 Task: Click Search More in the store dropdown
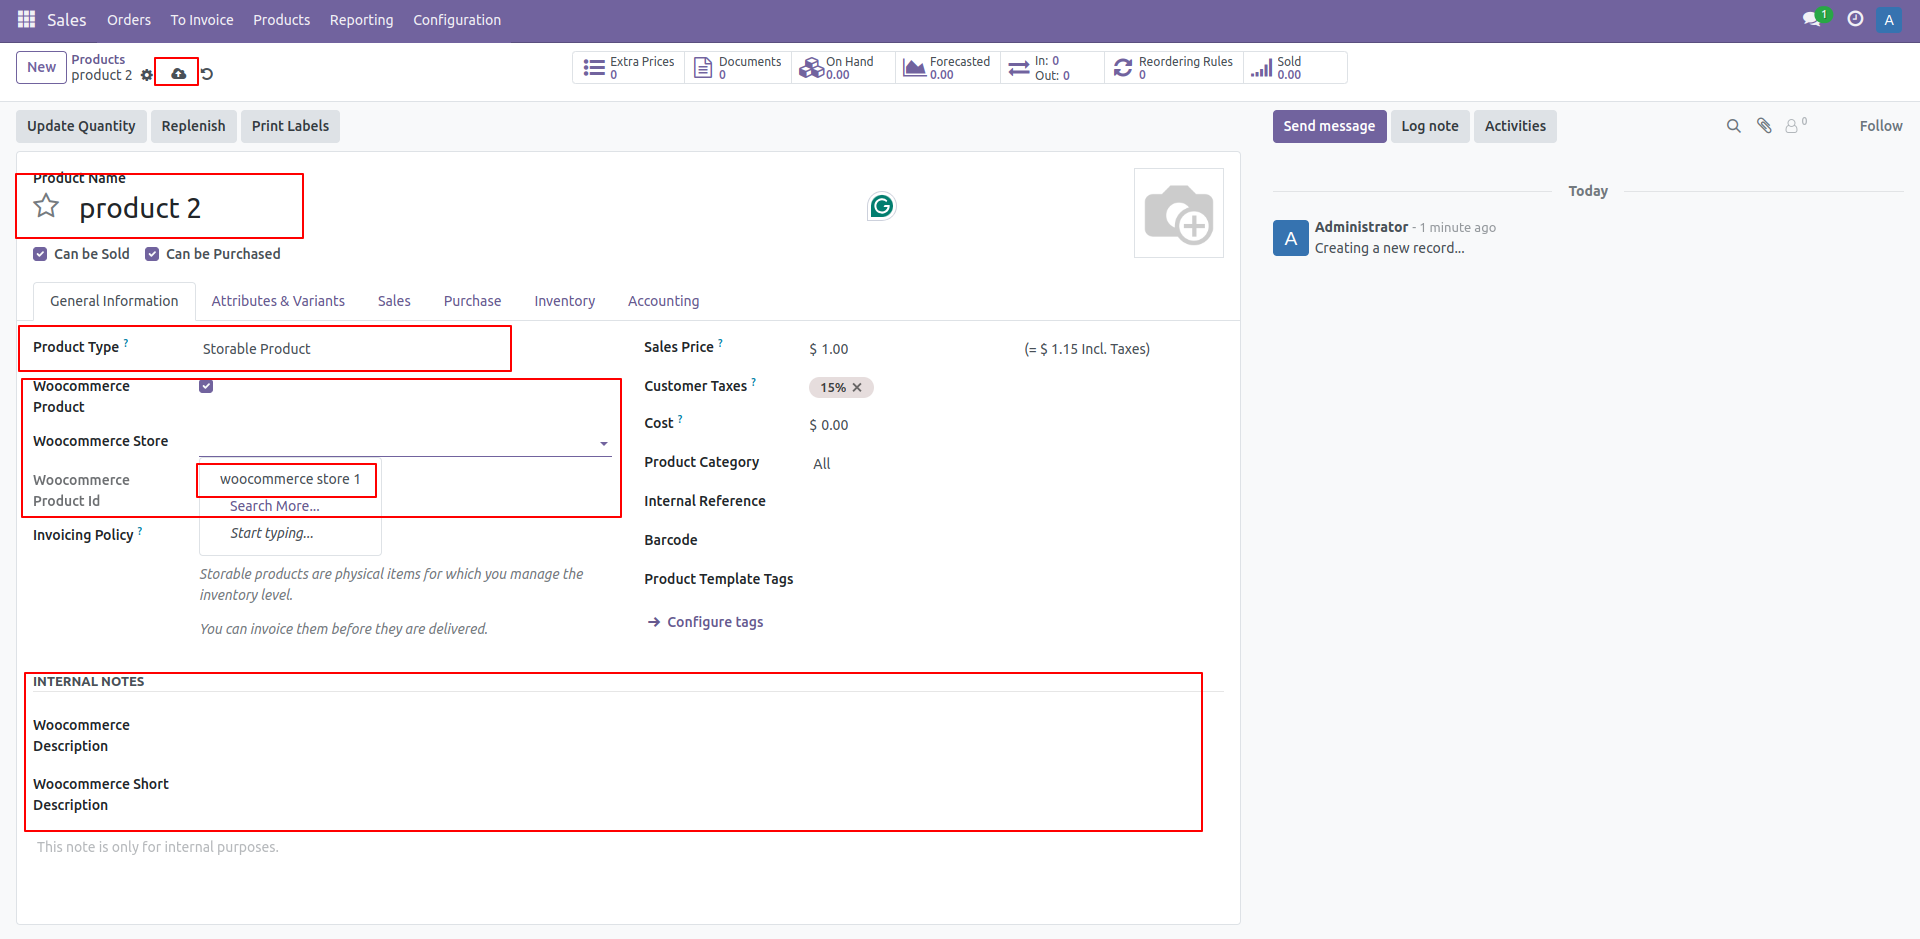pos(274,505)
